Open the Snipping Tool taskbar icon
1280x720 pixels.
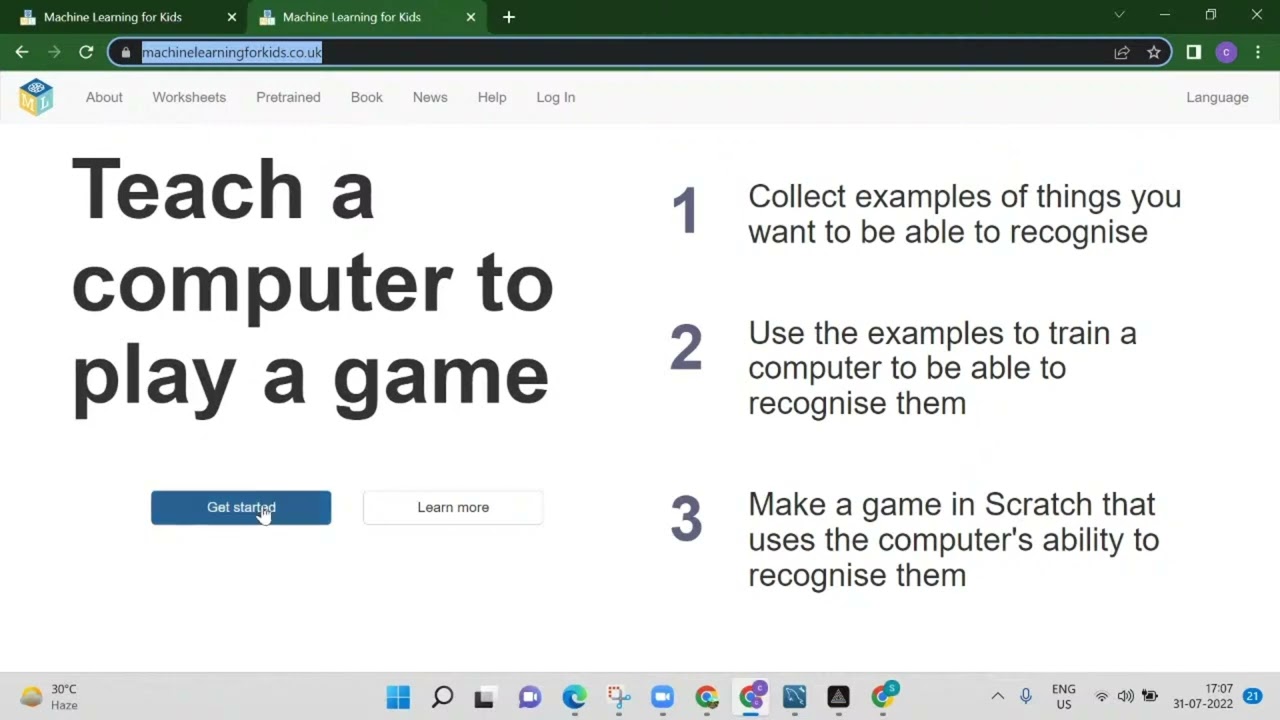click(618, 697)
